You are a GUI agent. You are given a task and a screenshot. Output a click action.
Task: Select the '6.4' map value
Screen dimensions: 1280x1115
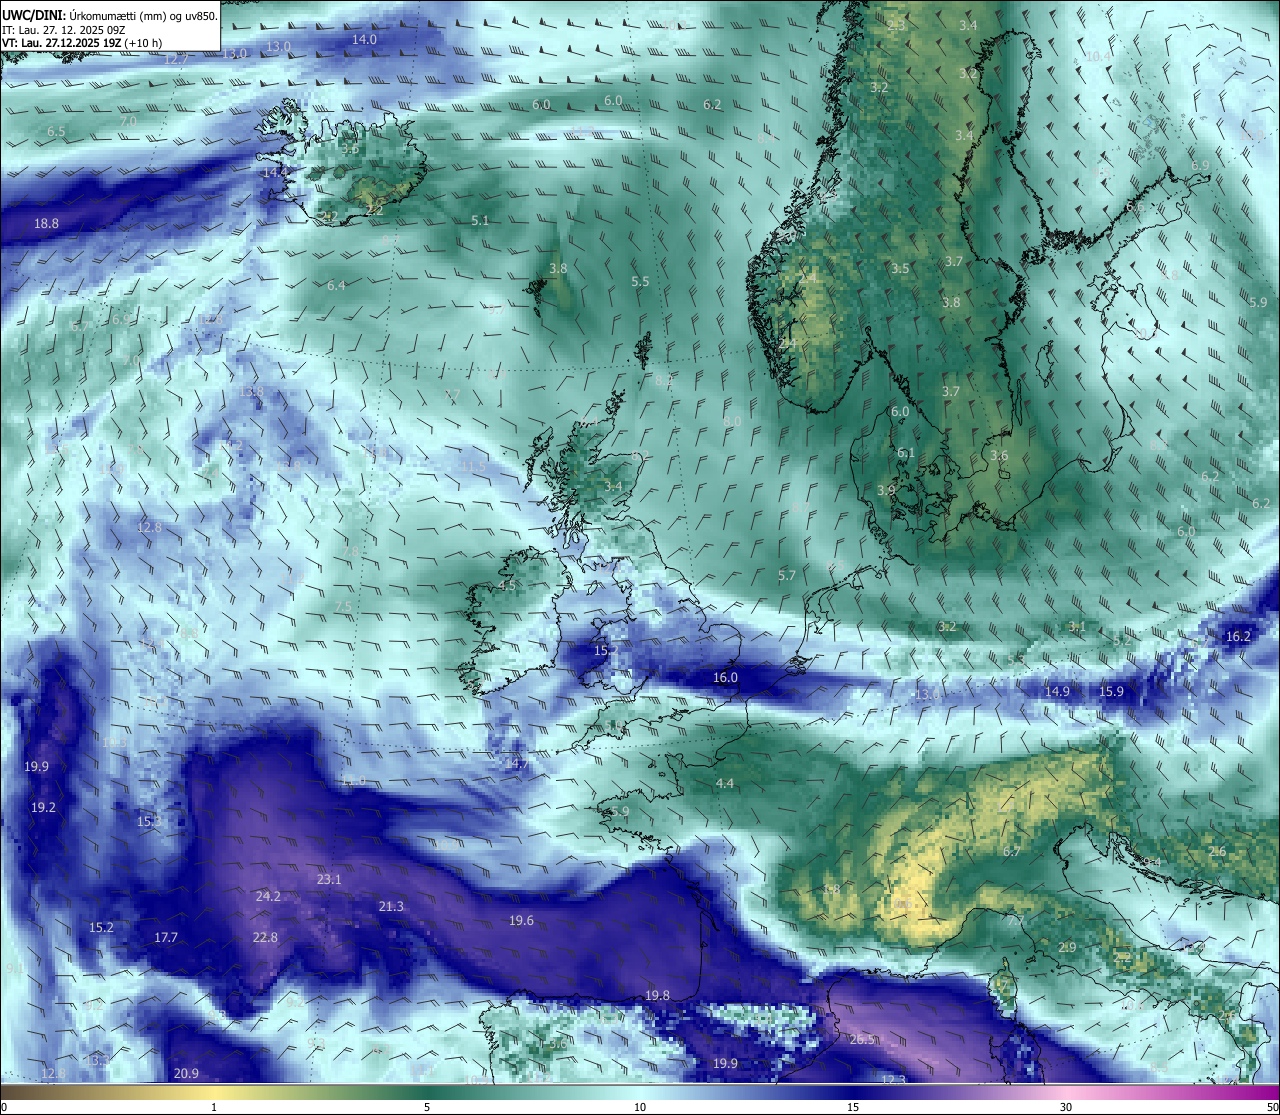point(336,286)
